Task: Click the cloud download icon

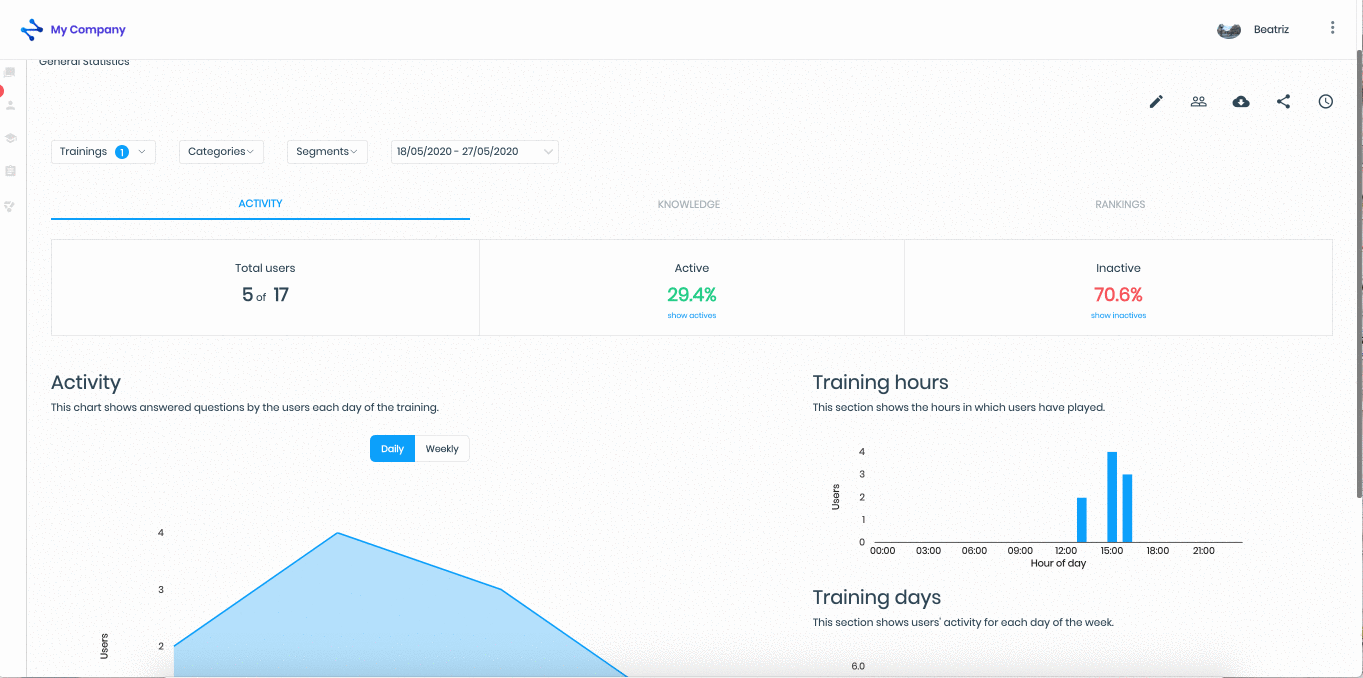Action: [x=1241, y=101]
